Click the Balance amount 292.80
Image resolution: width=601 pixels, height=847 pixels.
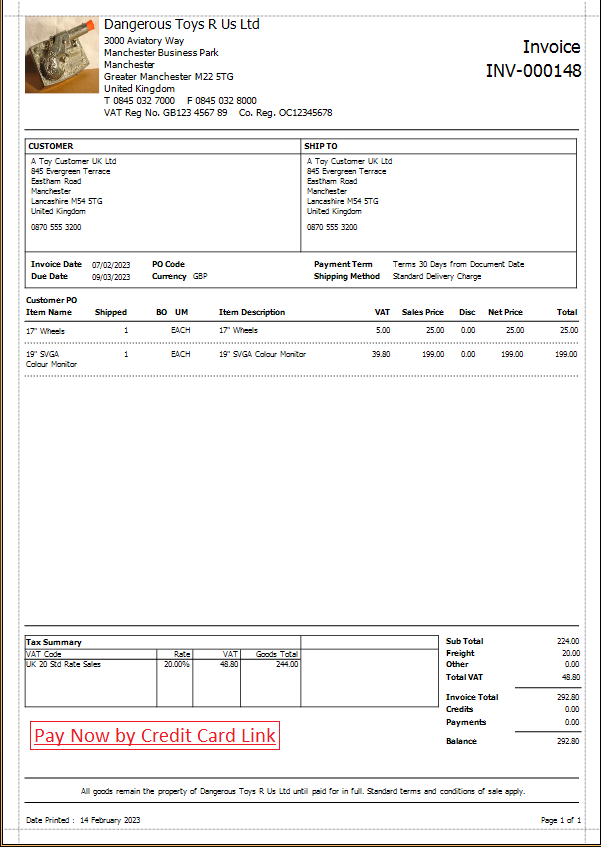coord(567,741)
